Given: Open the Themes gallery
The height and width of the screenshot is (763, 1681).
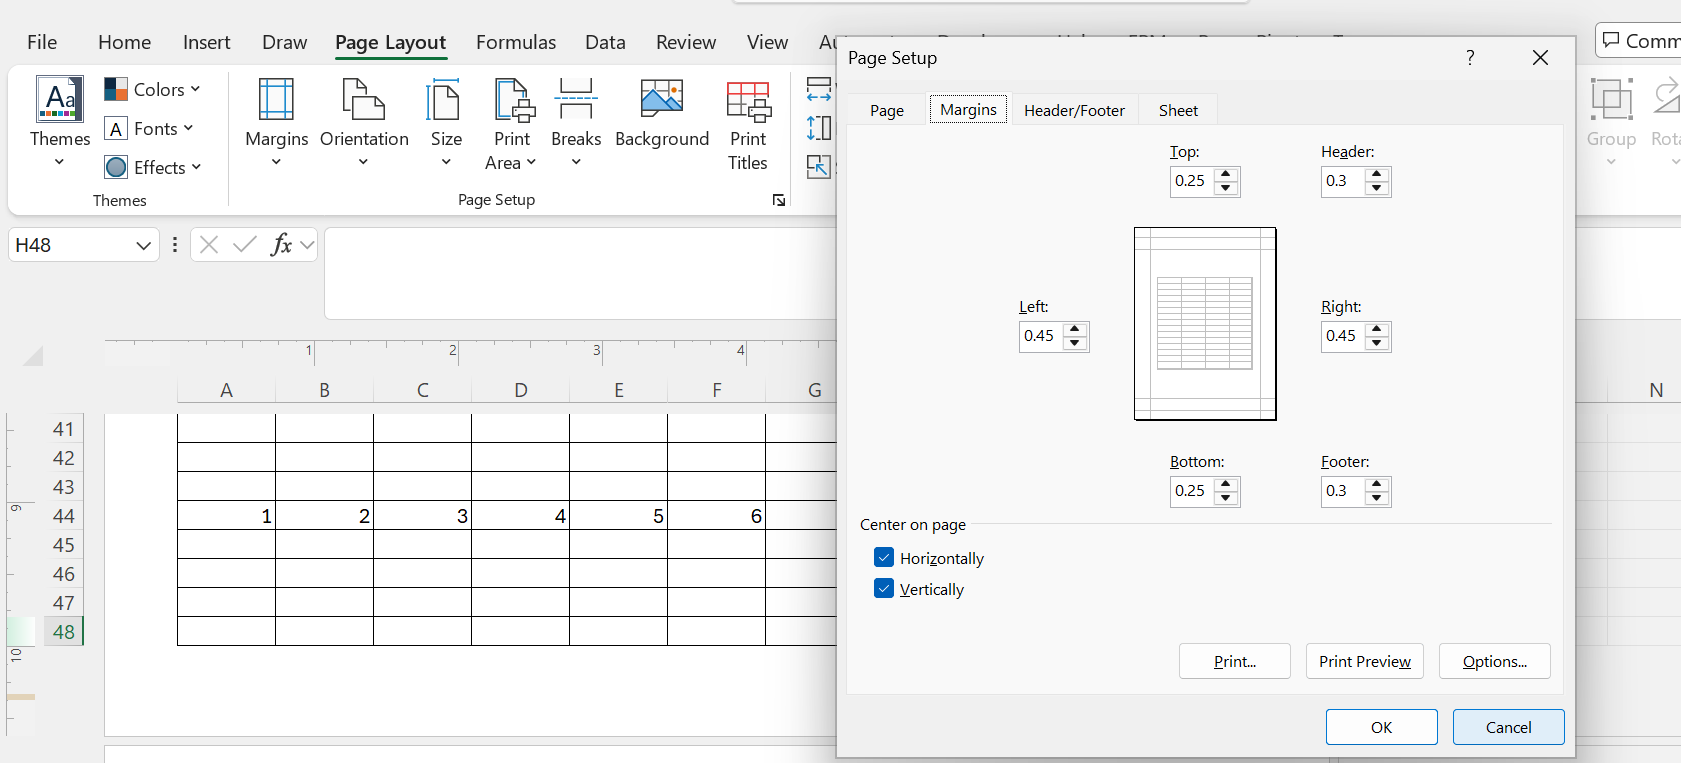Looking at the screenshot, I should pyautogui.click(x=60, y=123).
